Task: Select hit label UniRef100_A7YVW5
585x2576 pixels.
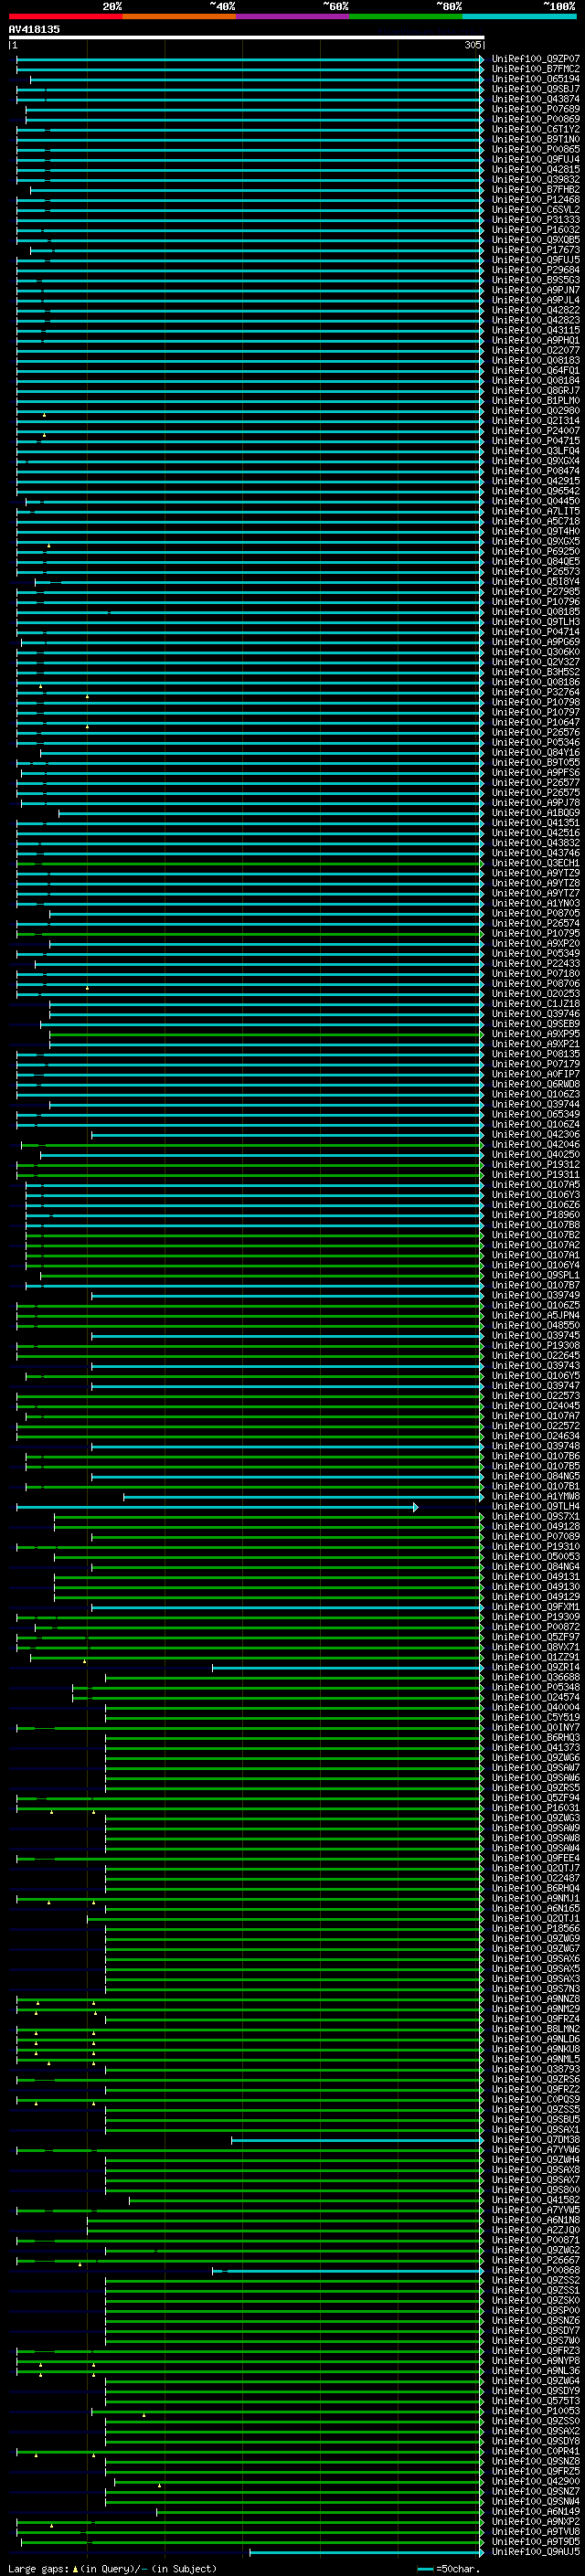Action: coord(536,2210)
